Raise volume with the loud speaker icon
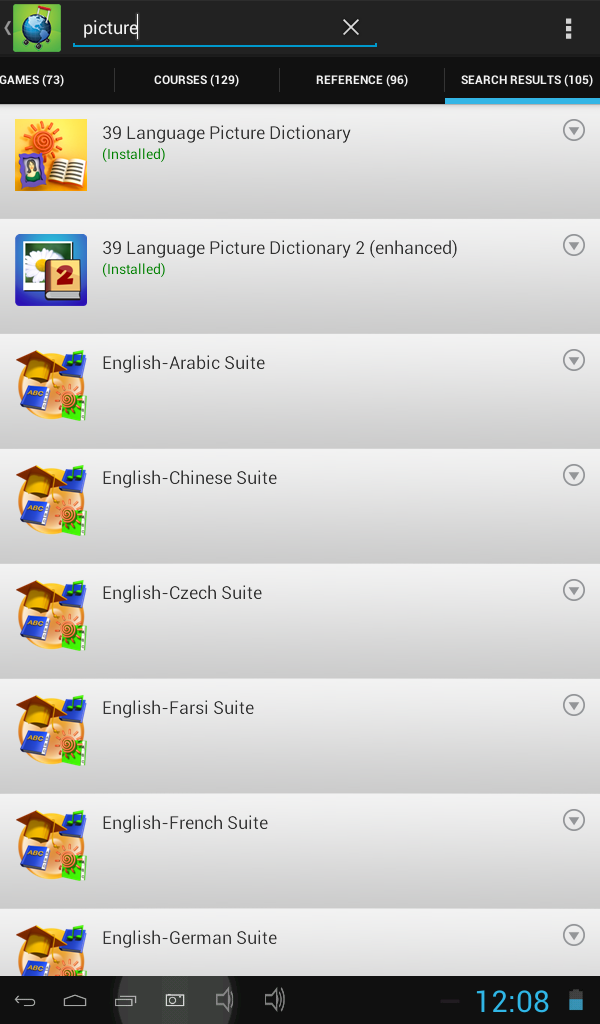Viewport: 600px width, 1024px height. click(275, 1000)
